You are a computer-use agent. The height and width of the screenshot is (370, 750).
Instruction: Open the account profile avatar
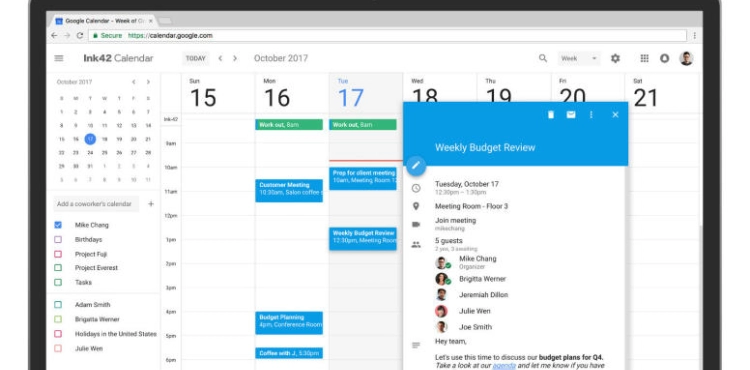click(x=686, y=58)
